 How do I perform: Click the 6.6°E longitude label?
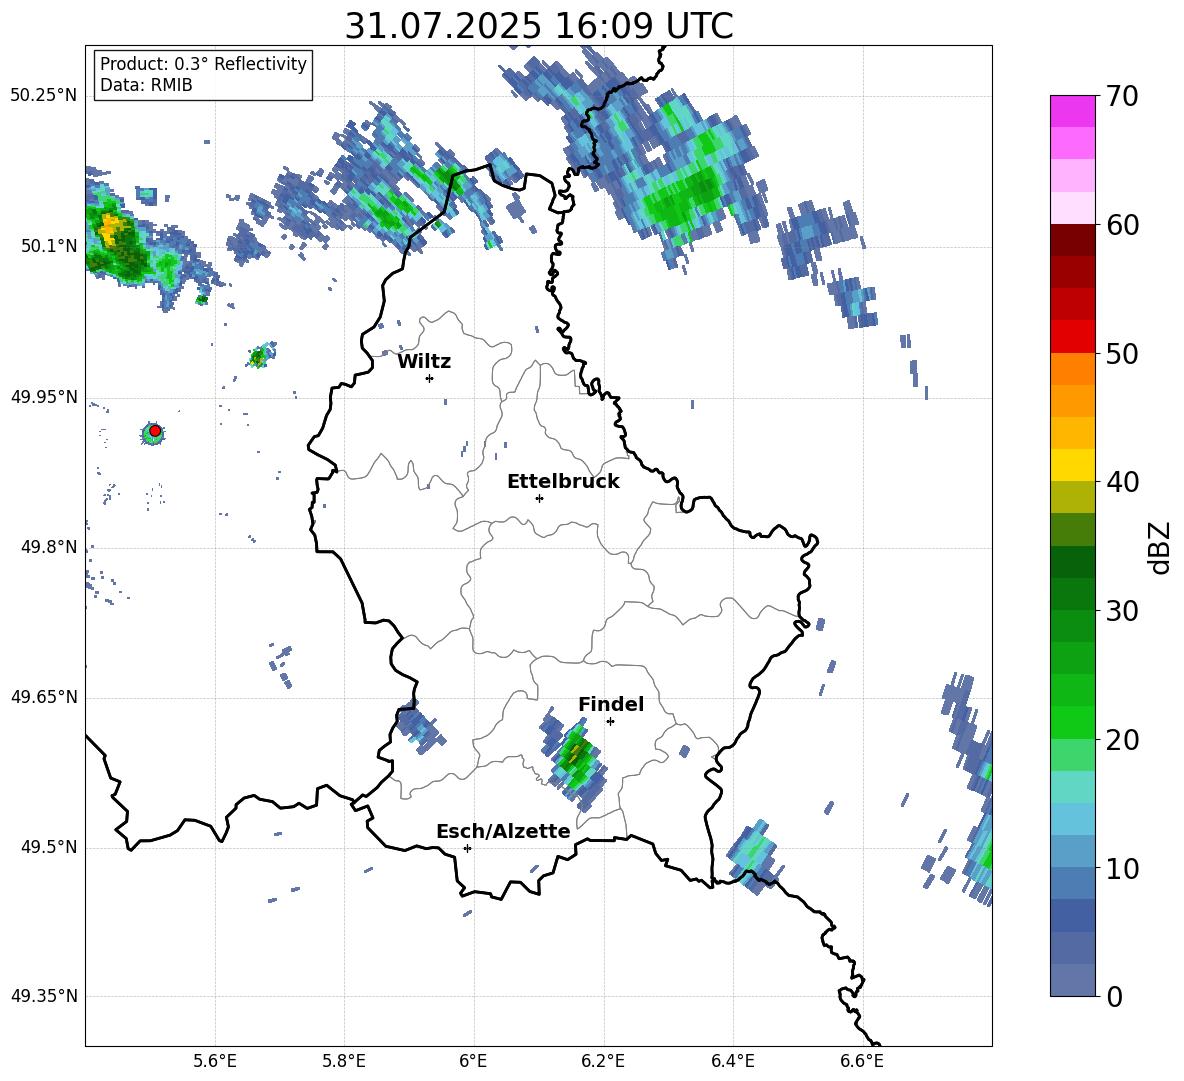tap(862, 1061)
